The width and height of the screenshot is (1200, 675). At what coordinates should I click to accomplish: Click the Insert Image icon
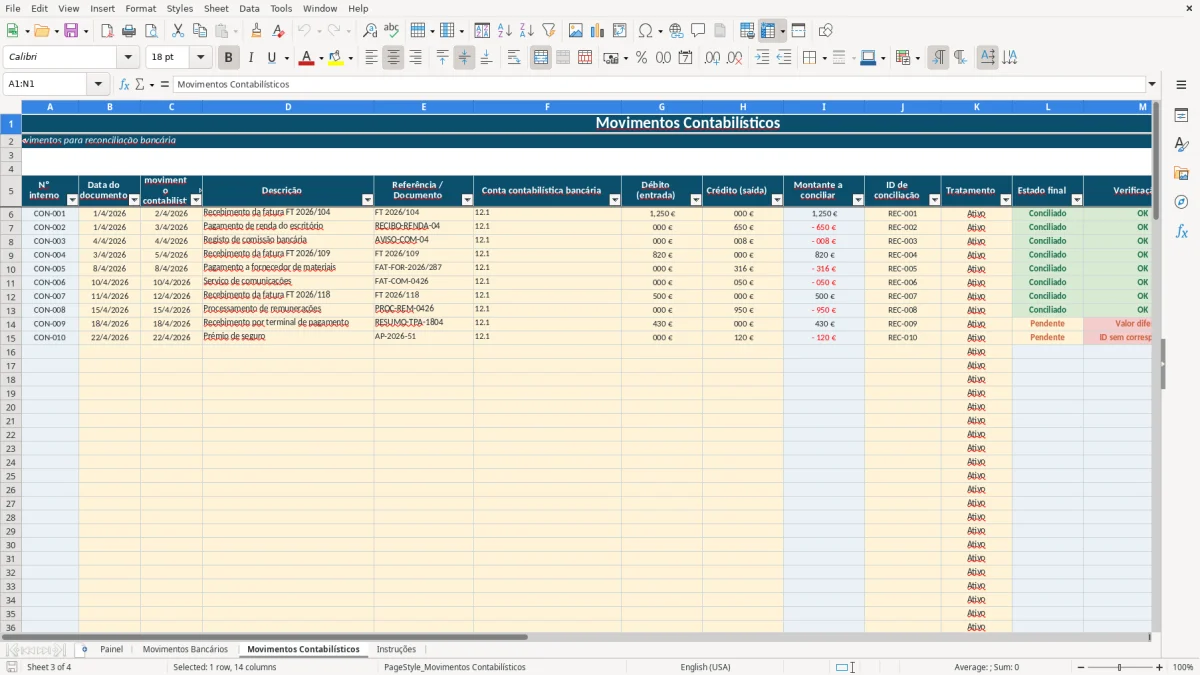(576, 31)
